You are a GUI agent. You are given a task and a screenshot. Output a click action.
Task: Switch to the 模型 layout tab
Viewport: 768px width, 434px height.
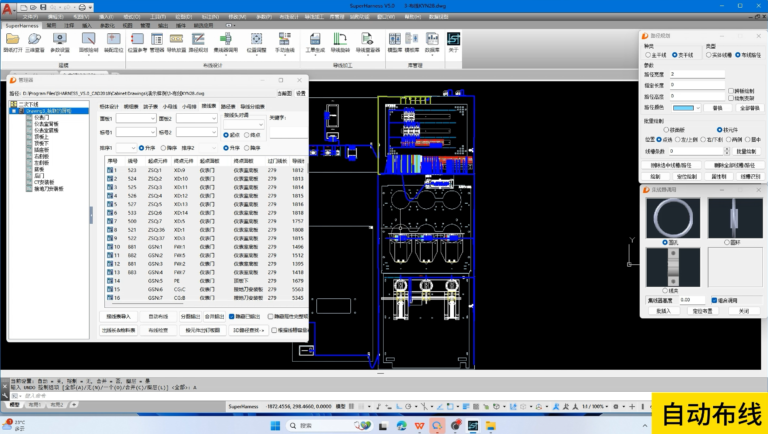pyautogui.click(x=15, y=405)
